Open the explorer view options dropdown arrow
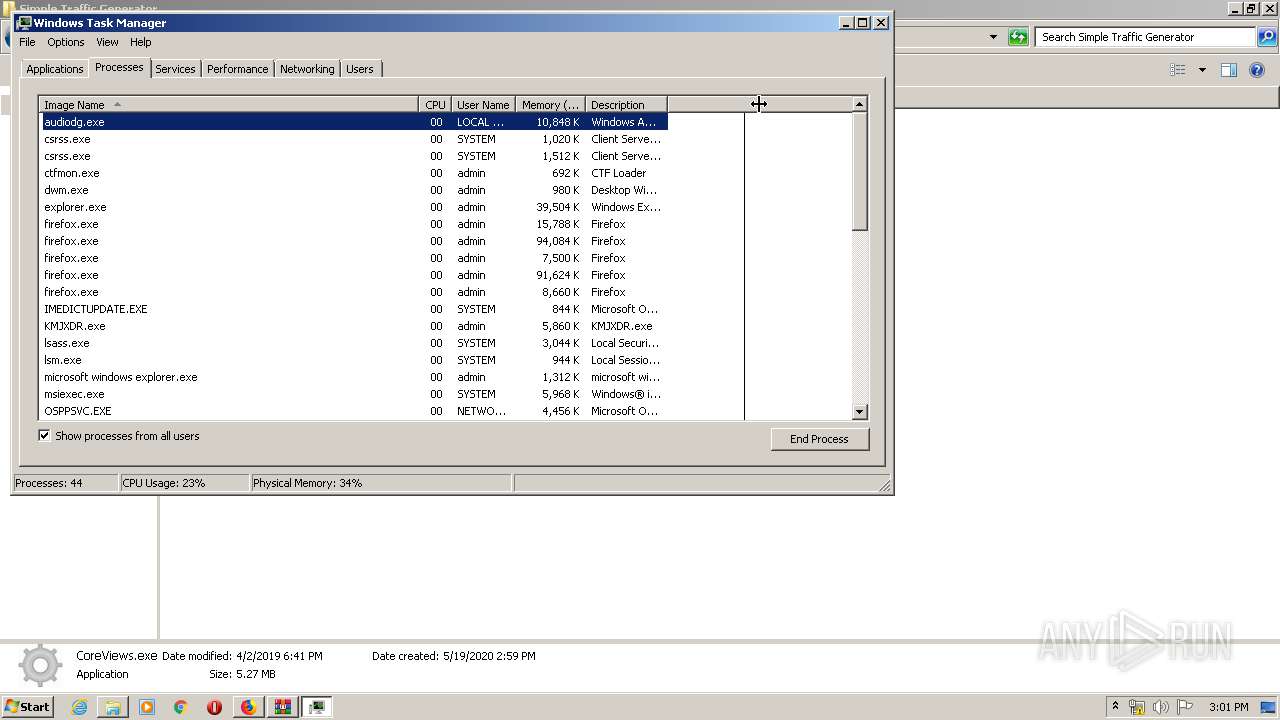 1202,70
